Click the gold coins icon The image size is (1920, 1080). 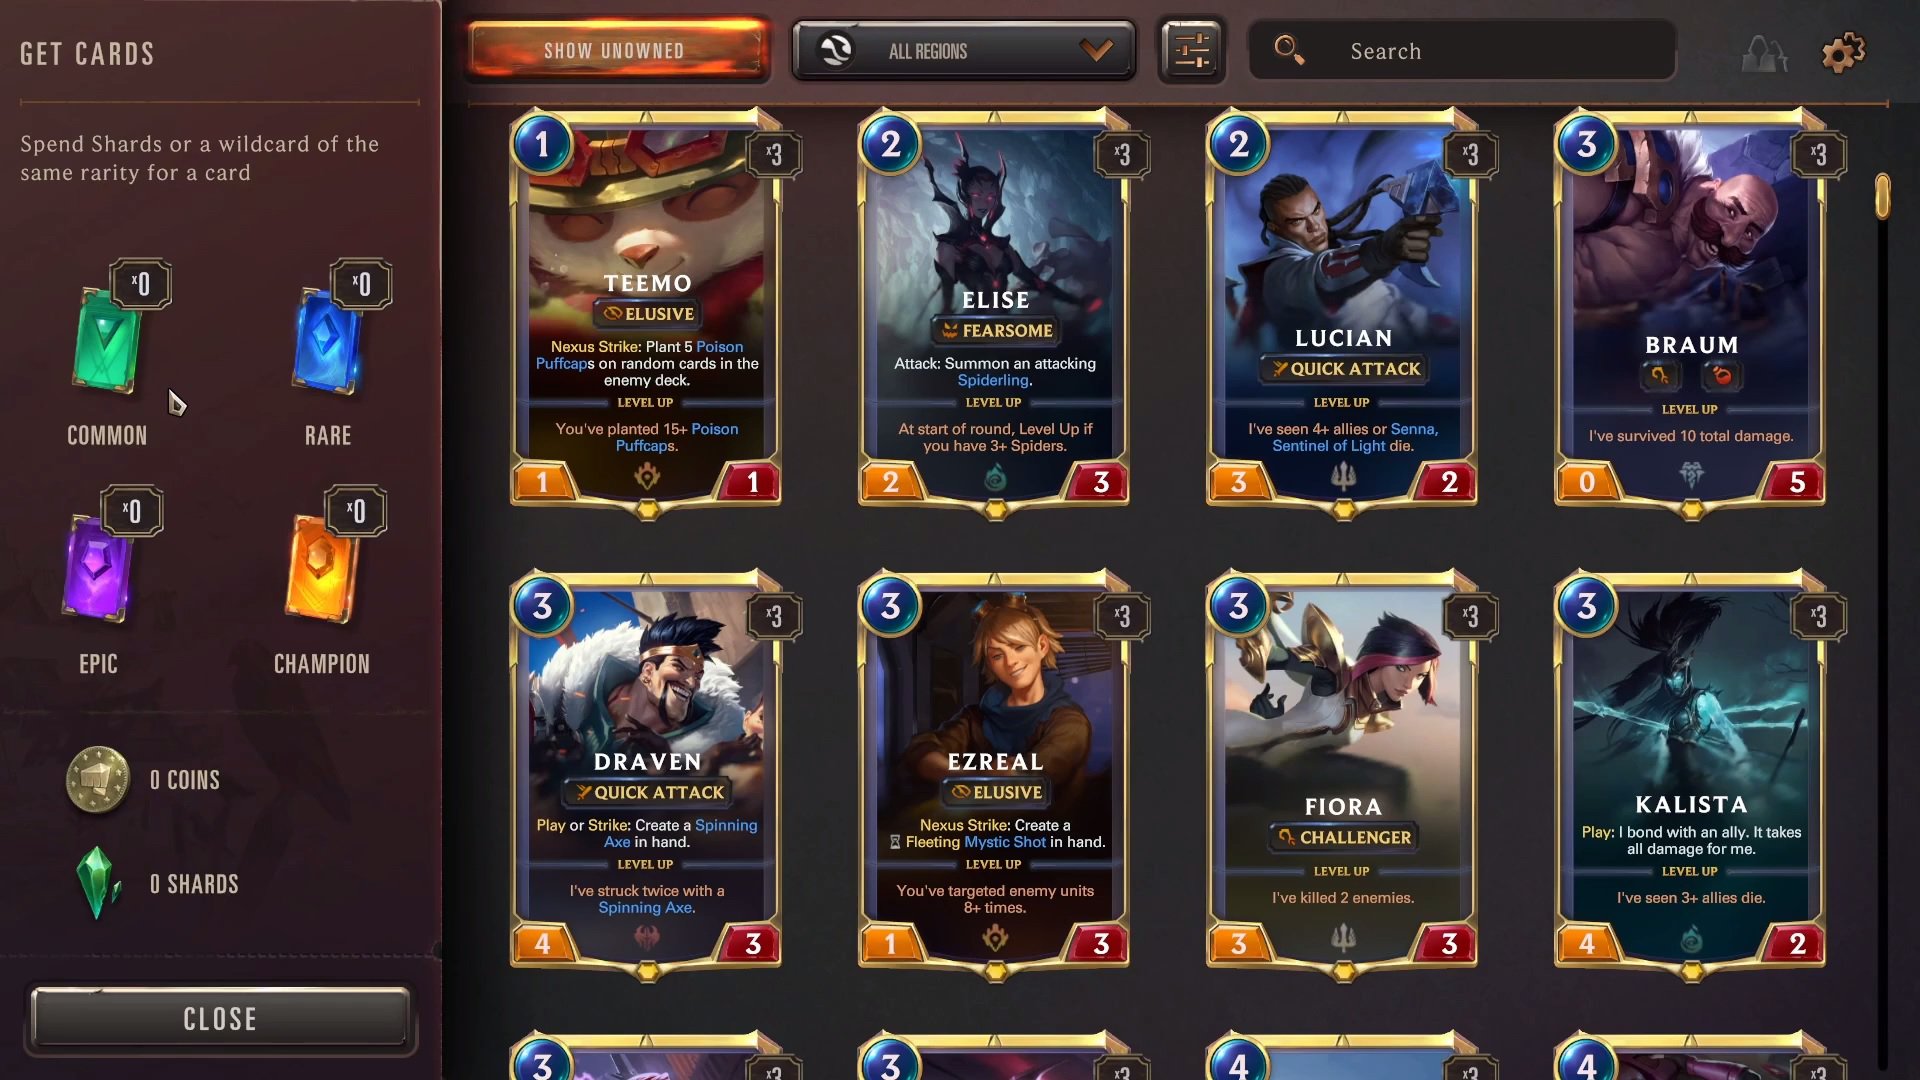point(97,779)
